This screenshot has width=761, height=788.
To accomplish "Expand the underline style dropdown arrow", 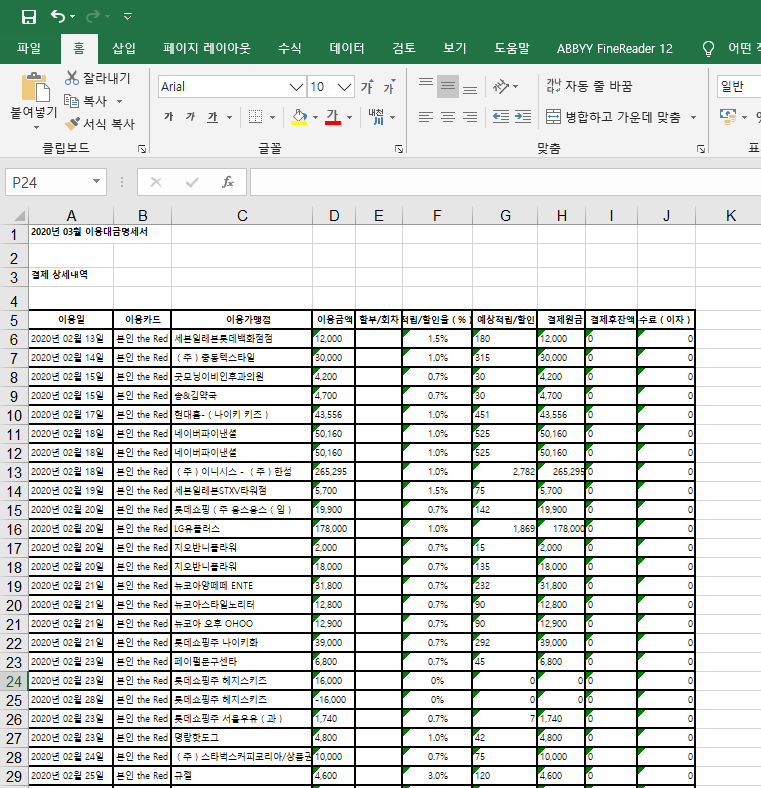I will [x=229, y=117].
